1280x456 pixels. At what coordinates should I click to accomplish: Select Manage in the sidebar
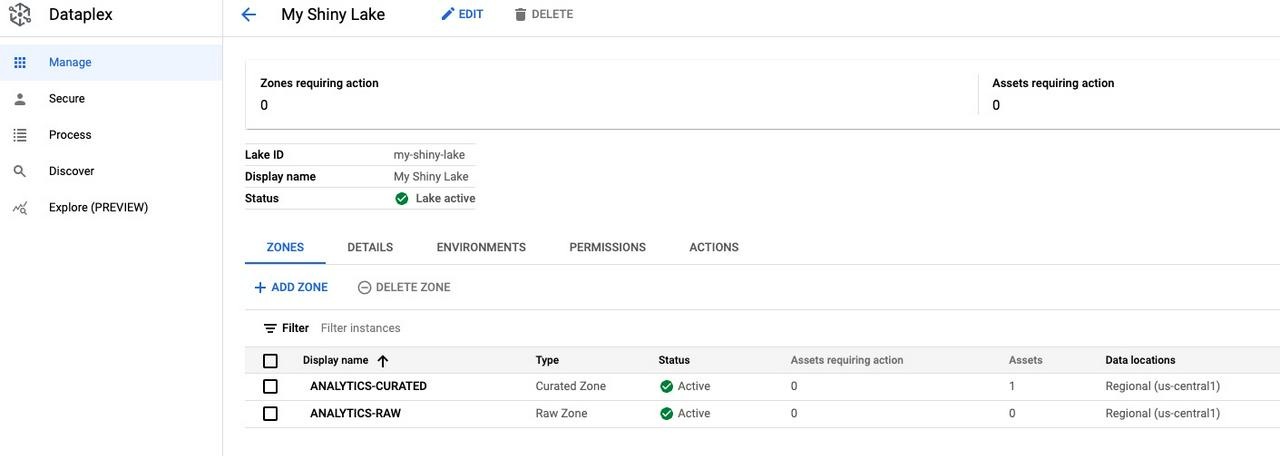(111, 62)
